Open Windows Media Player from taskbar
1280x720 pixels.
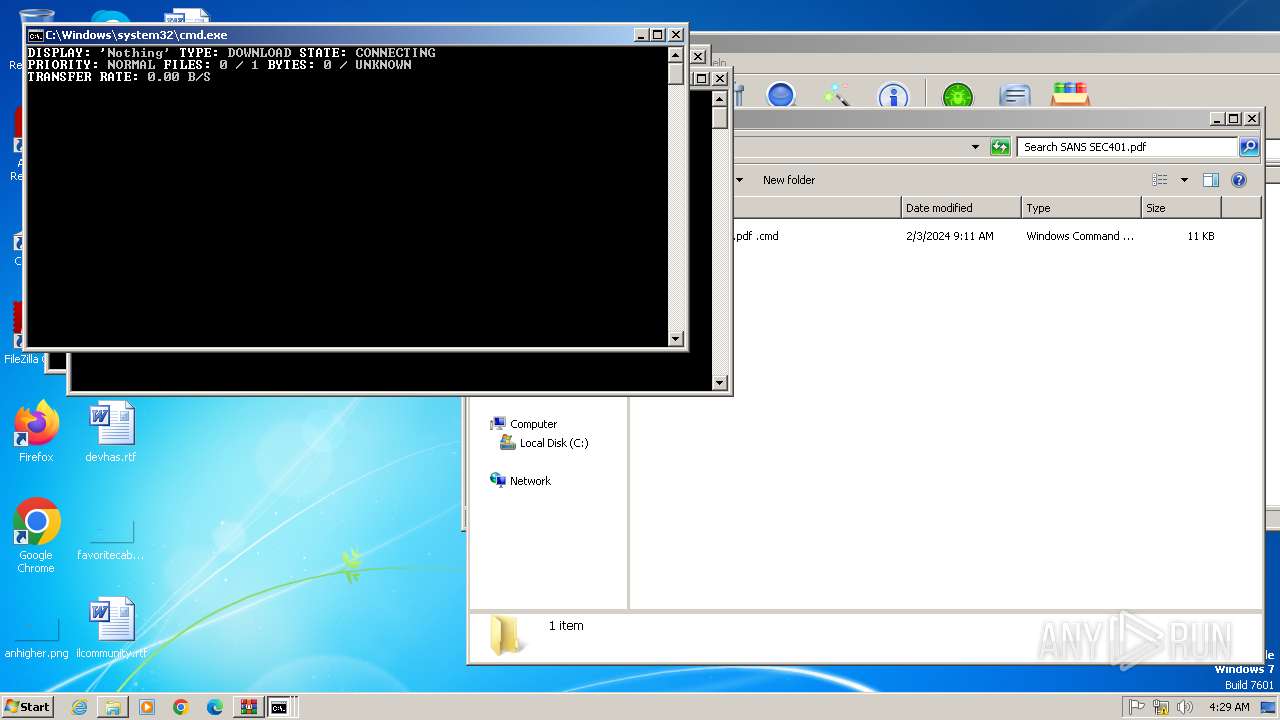point(147,707)
